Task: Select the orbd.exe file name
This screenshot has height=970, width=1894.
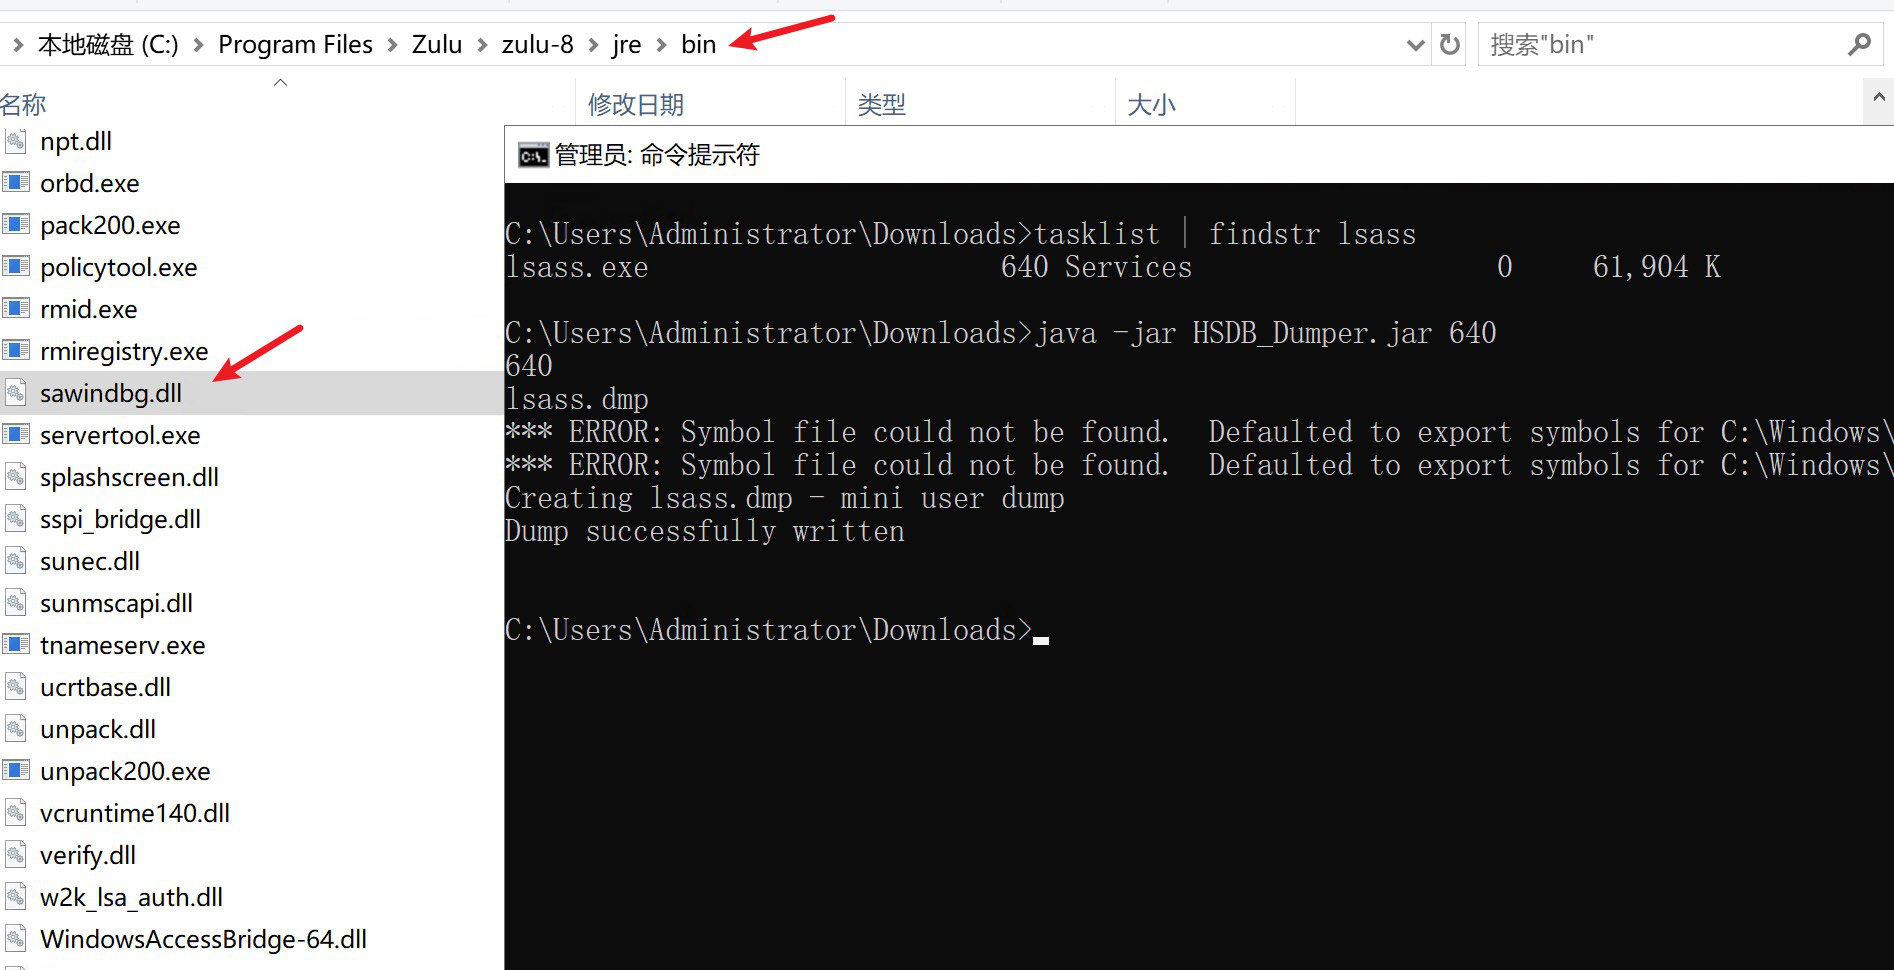Action: click(90, 183)
